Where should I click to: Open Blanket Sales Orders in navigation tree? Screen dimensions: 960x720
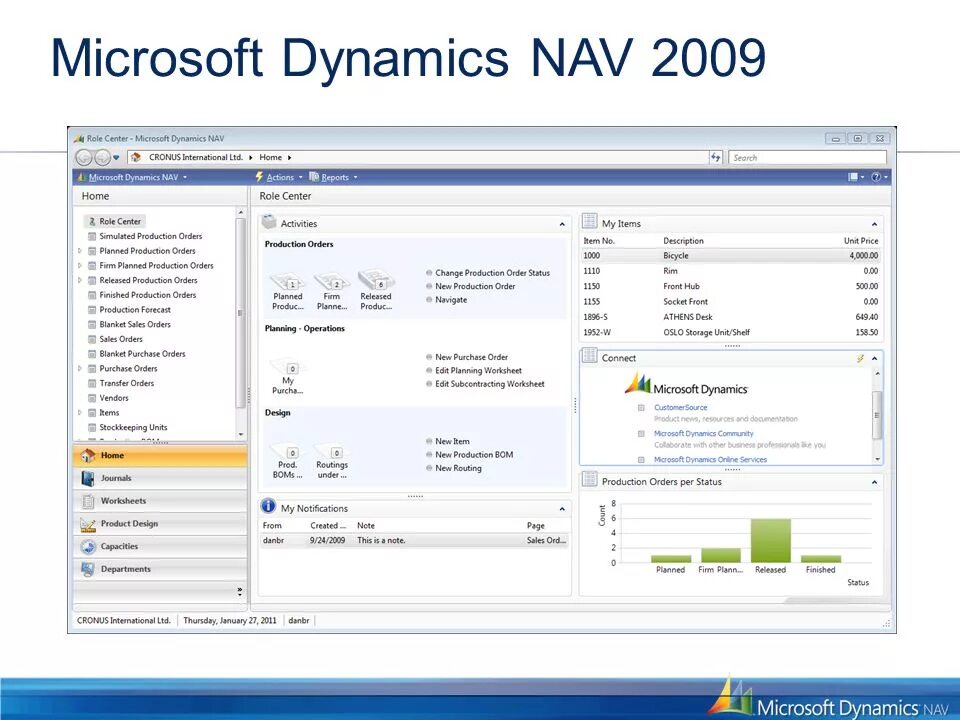coord(135,324)
